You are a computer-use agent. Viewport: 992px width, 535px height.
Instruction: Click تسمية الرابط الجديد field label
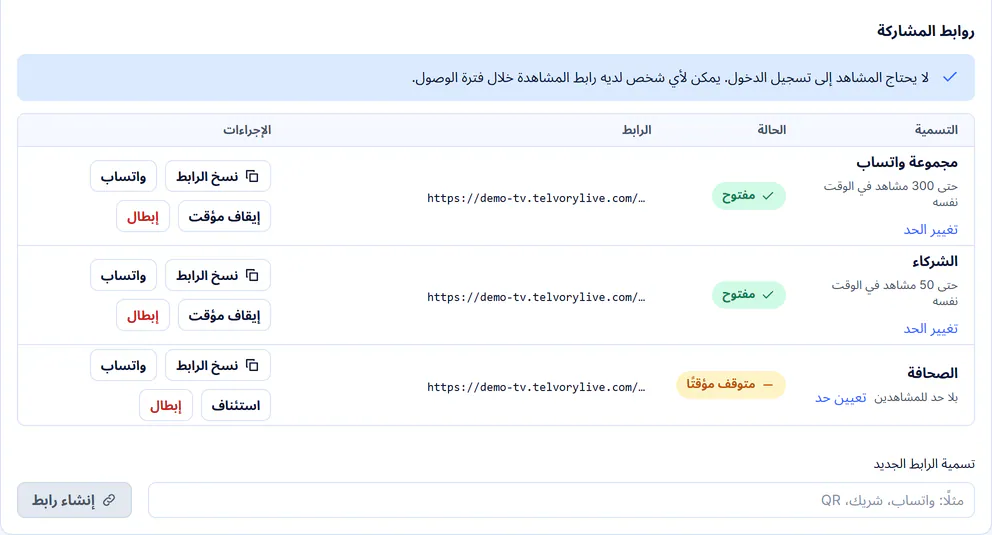click(x=924, y=465)
